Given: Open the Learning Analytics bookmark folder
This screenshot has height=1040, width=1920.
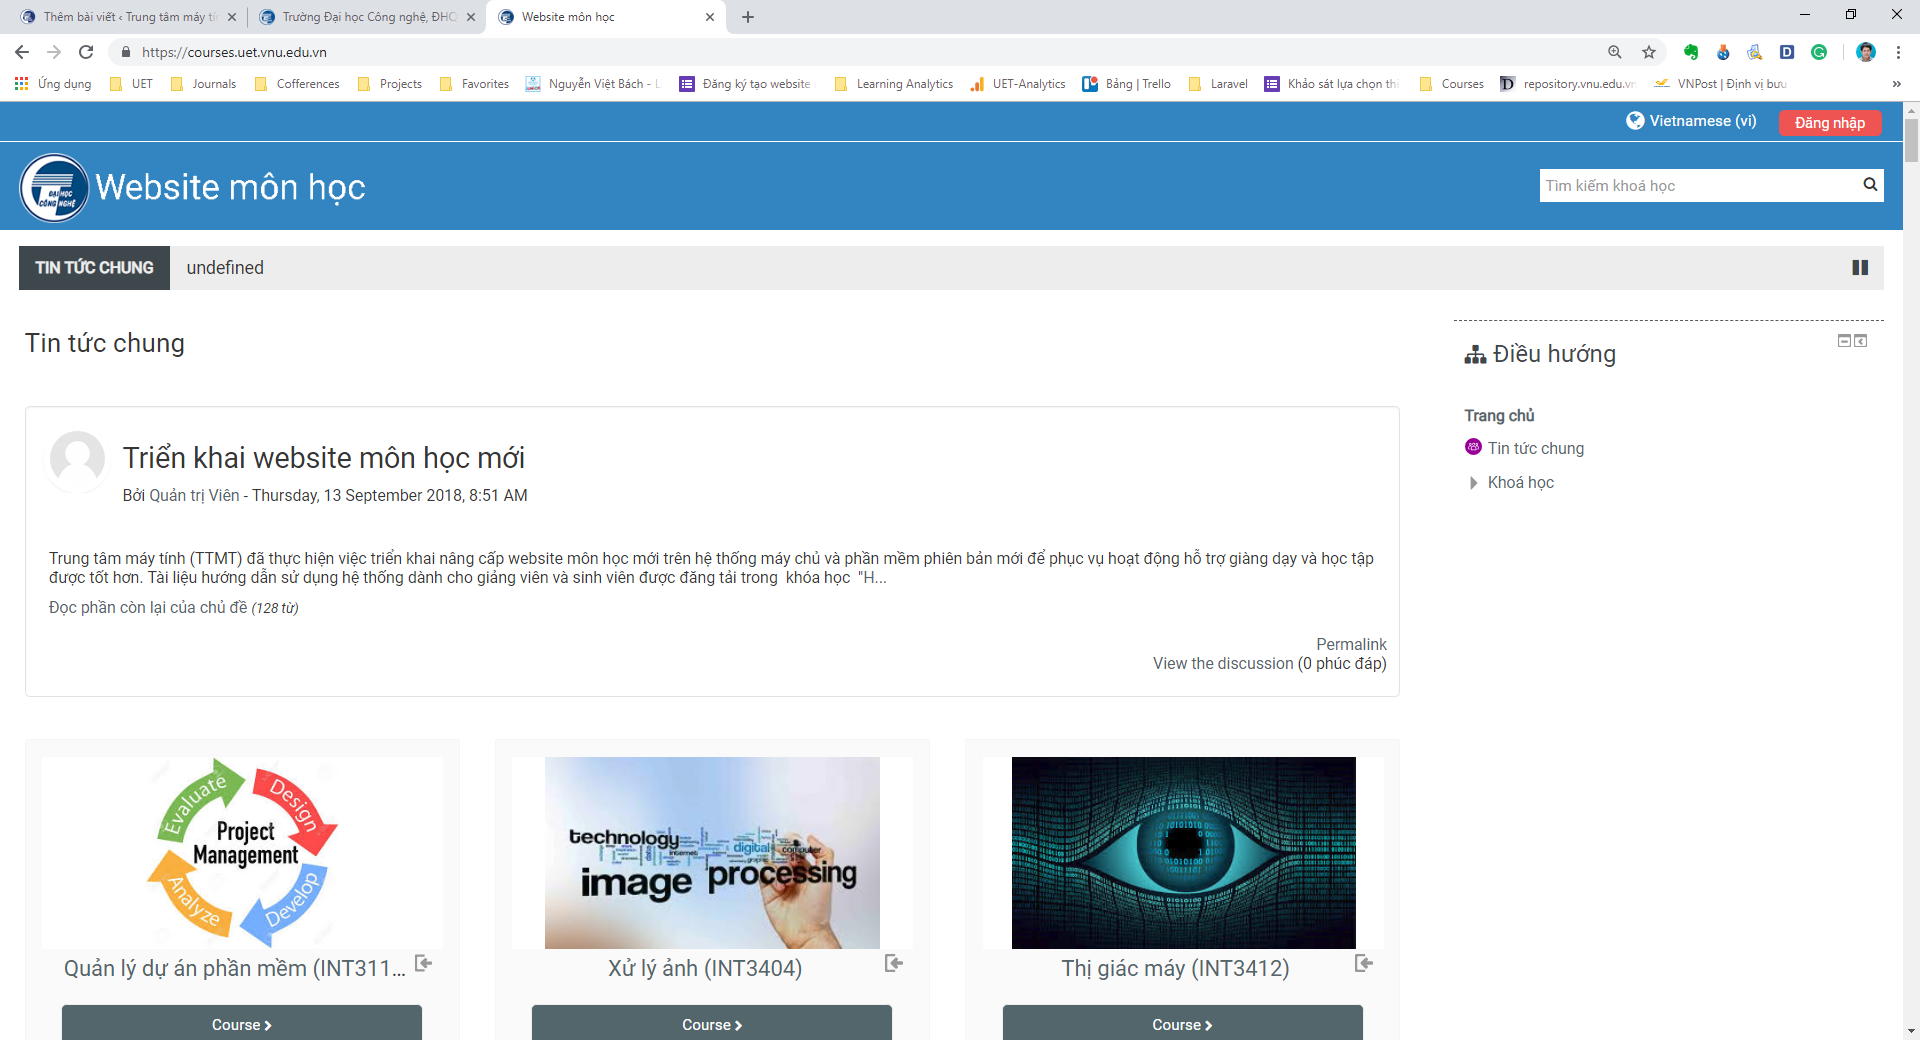Looking at the screenshot, I should pos(894,84).
